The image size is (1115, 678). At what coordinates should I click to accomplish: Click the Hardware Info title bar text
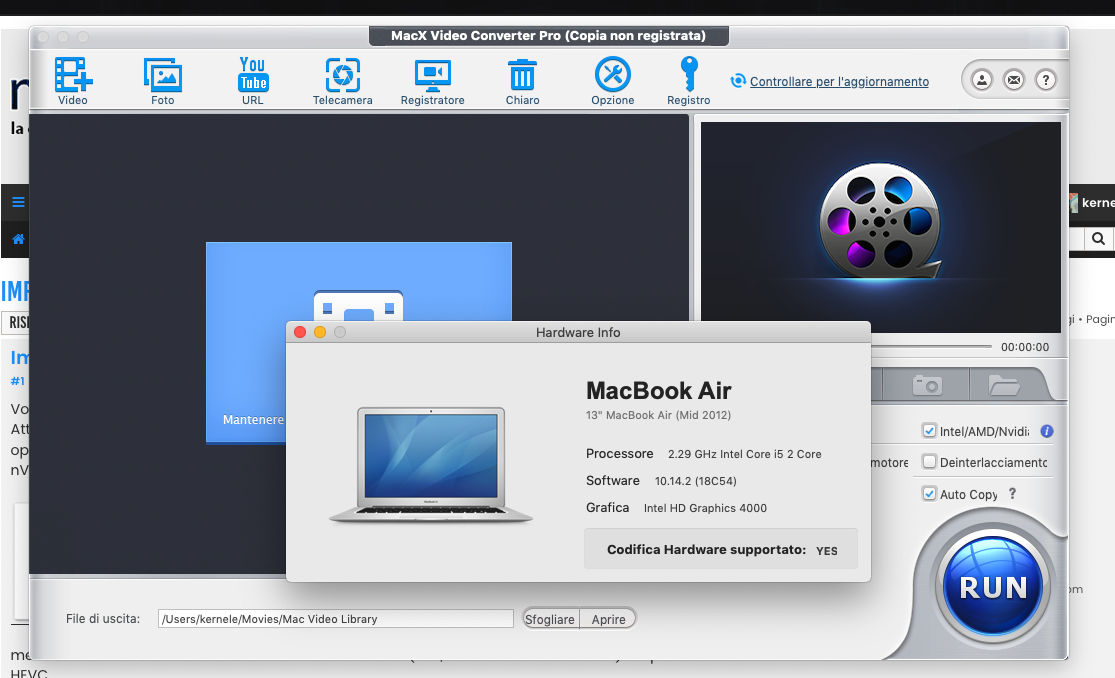point(578,332)
